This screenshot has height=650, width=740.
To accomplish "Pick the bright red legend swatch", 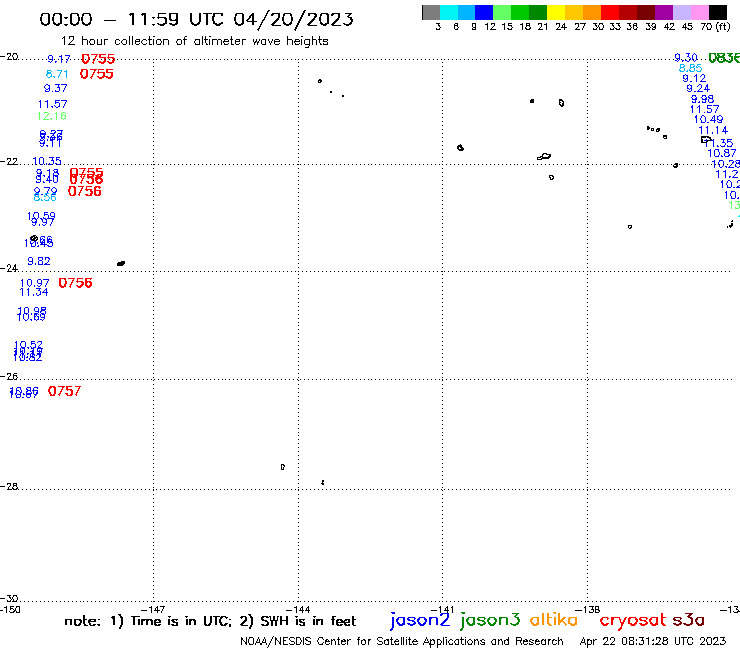I will tap(610, 12).
